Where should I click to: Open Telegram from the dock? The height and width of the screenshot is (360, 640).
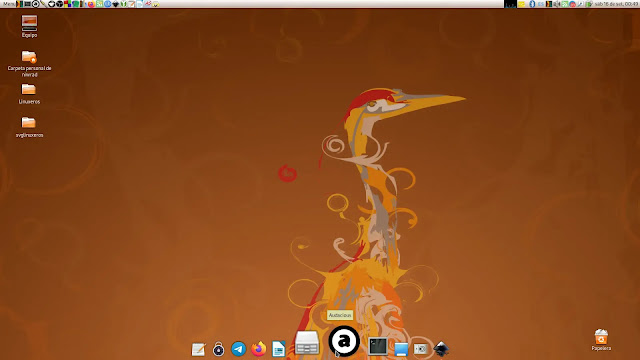pyautogui.click(x=238, y=349)
